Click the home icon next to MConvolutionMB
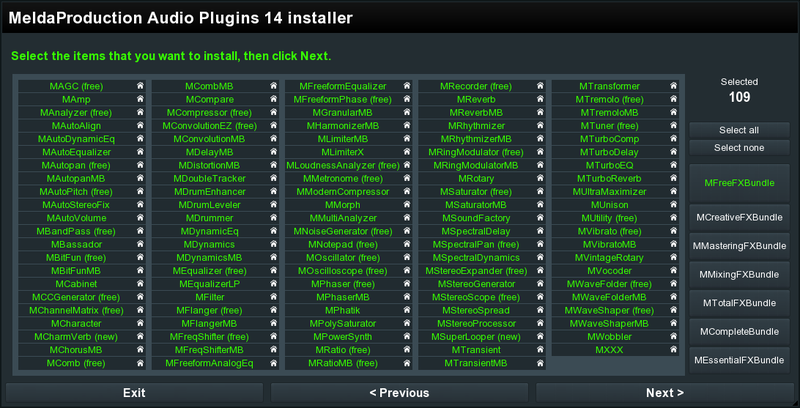 coord(273,139)
